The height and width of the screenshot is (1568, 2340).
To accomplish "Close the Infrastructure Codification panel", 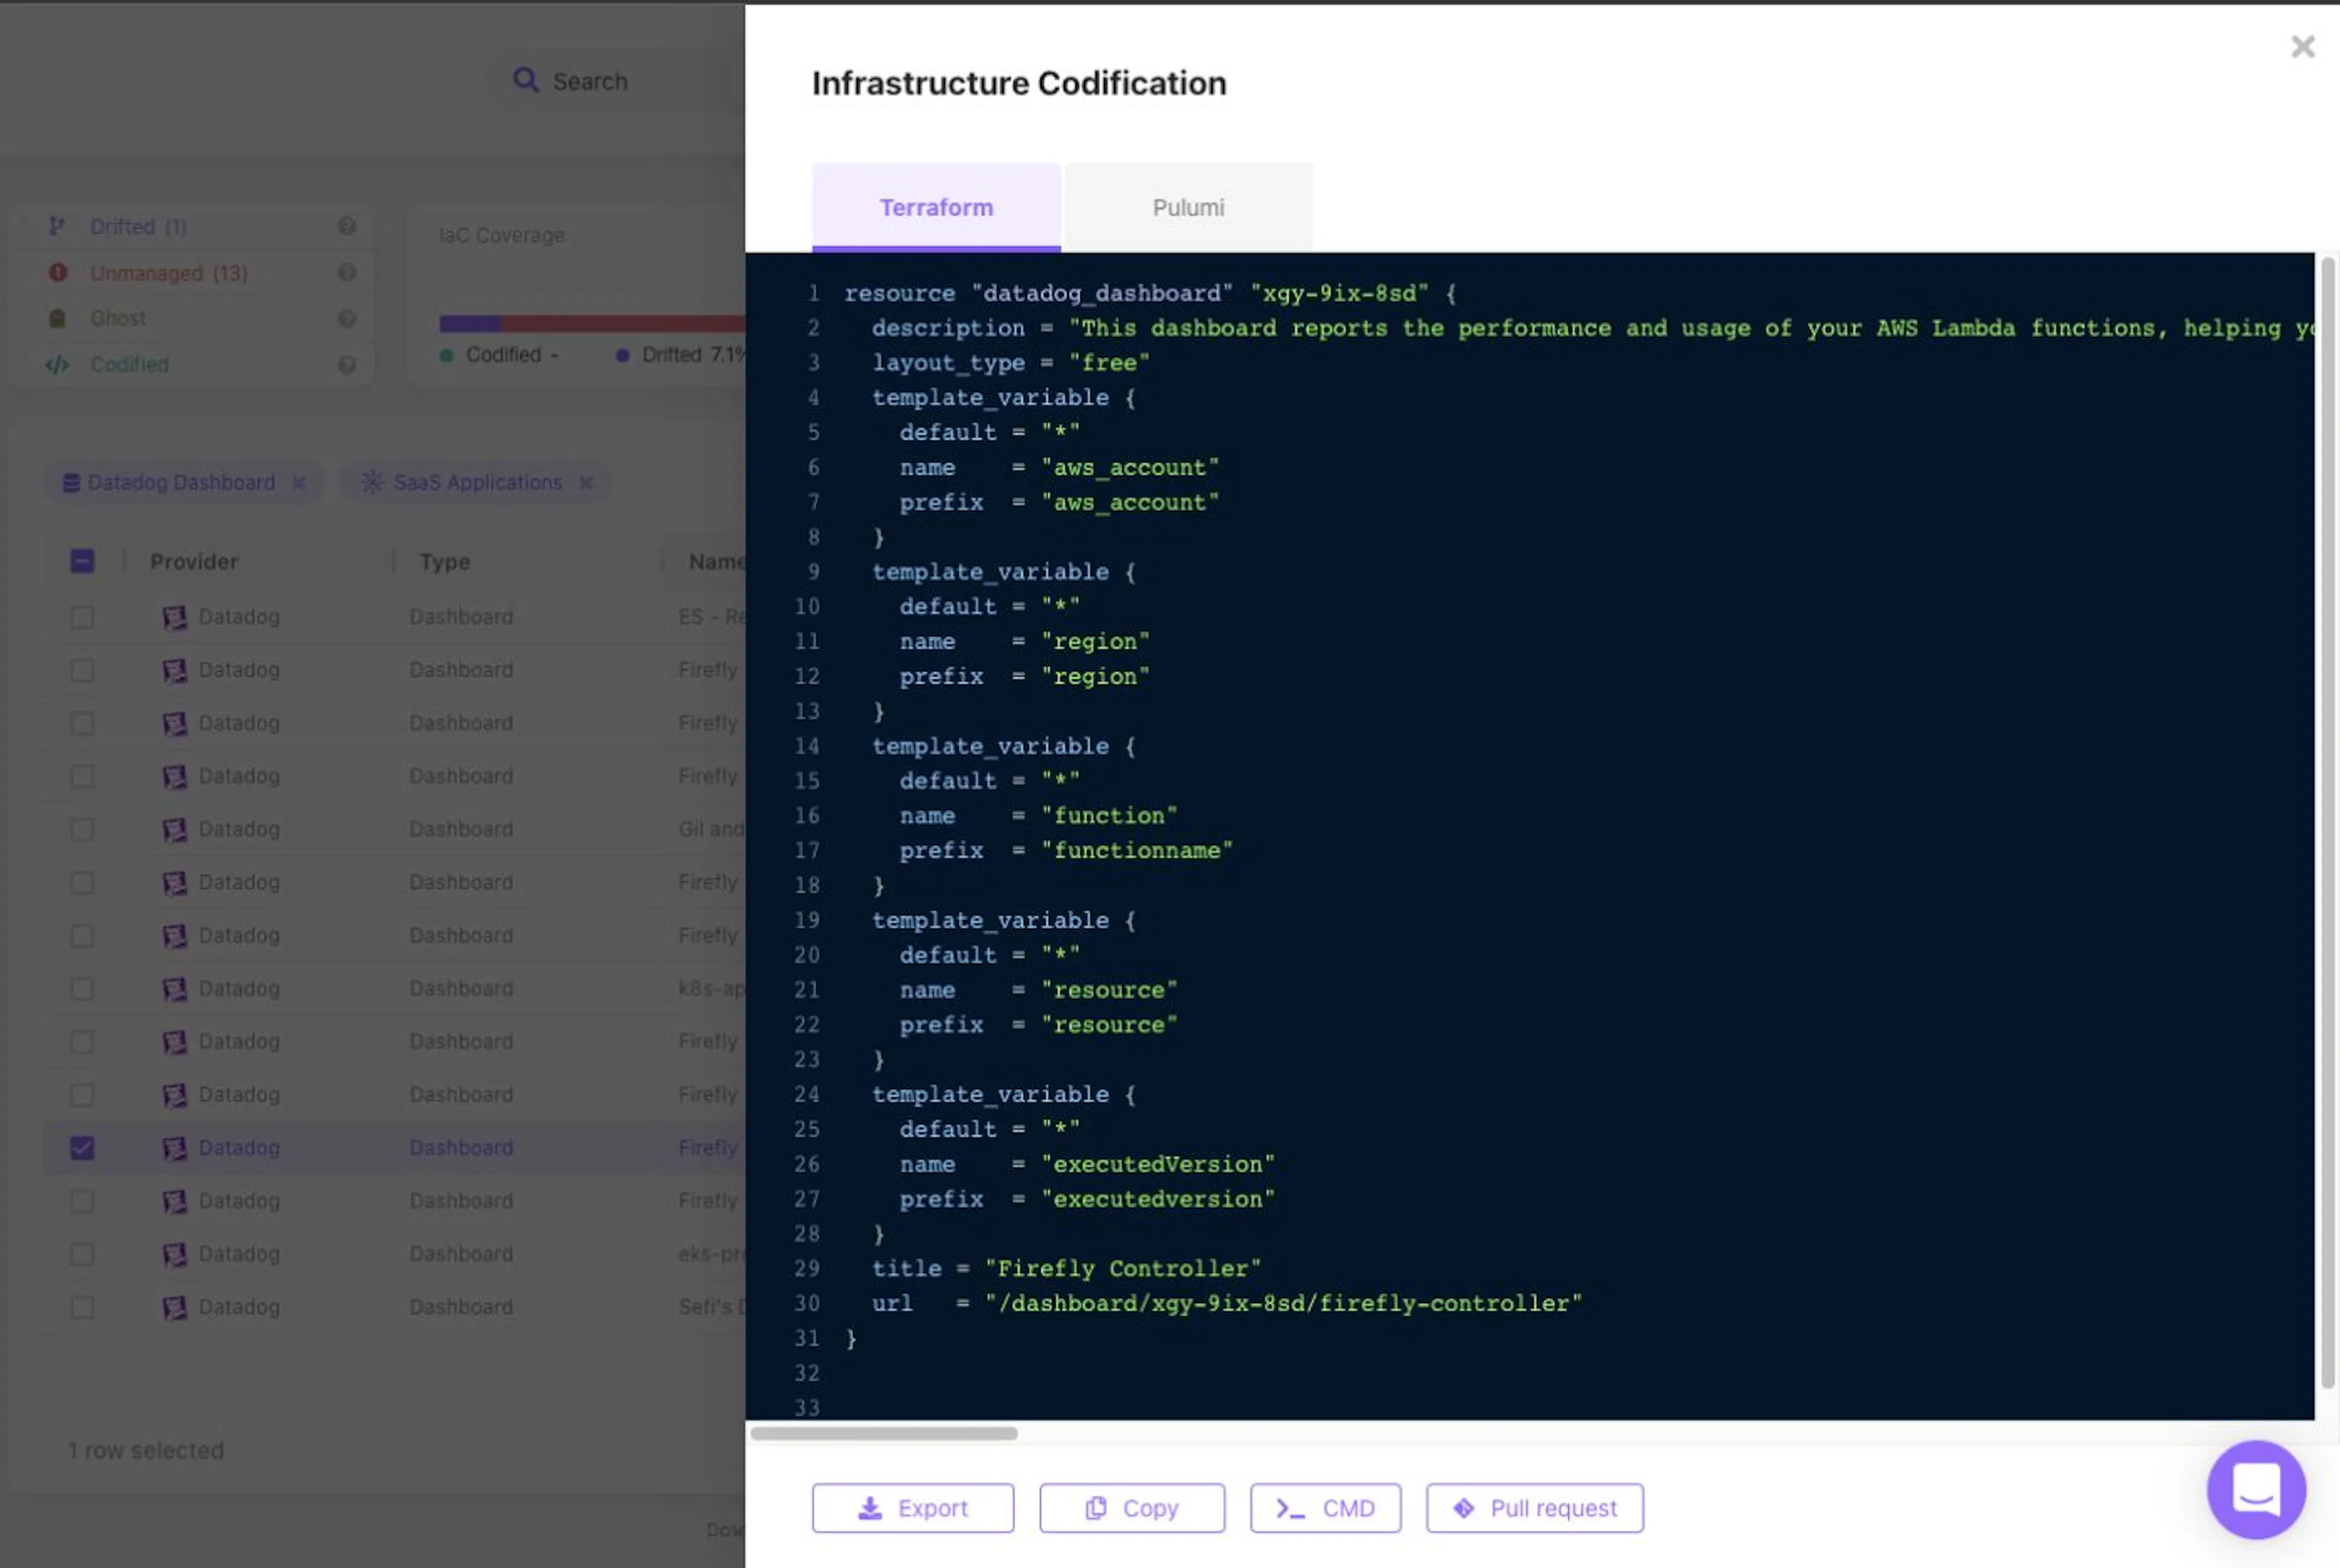I will pyautogui.click(x=2303, y=46).
